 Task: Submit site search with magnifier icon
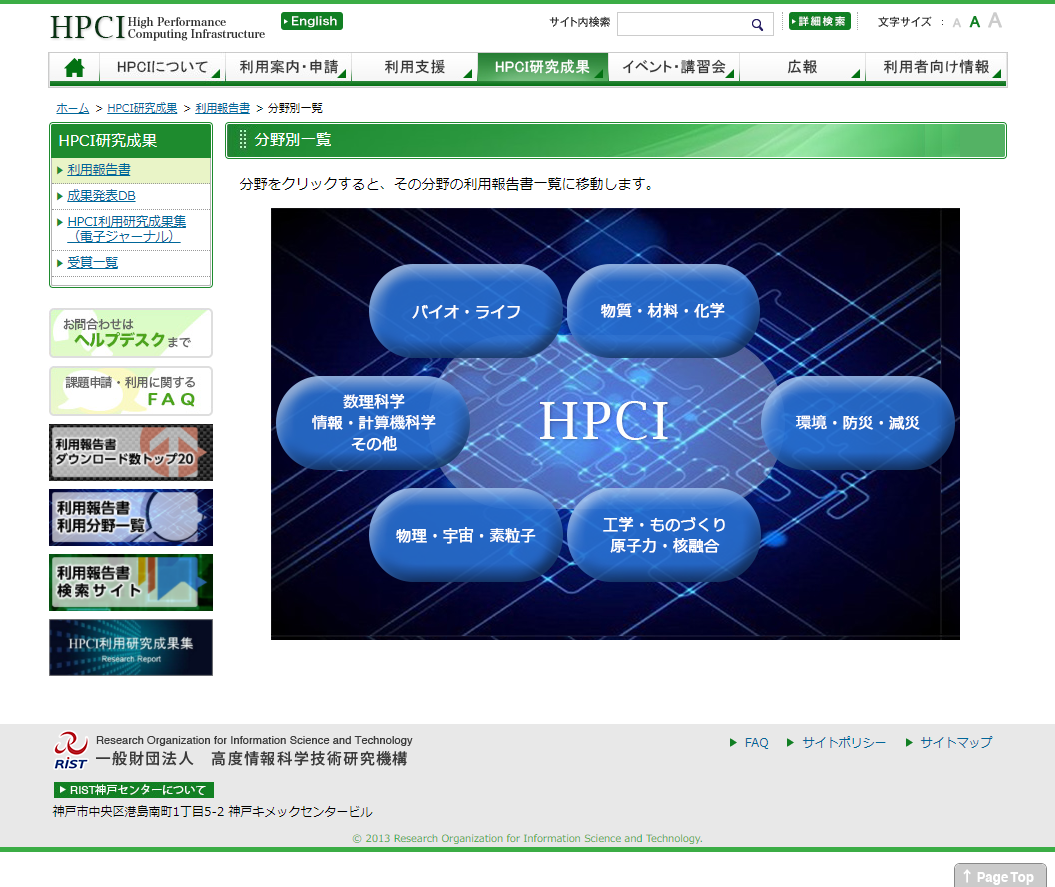click(757, 25)
